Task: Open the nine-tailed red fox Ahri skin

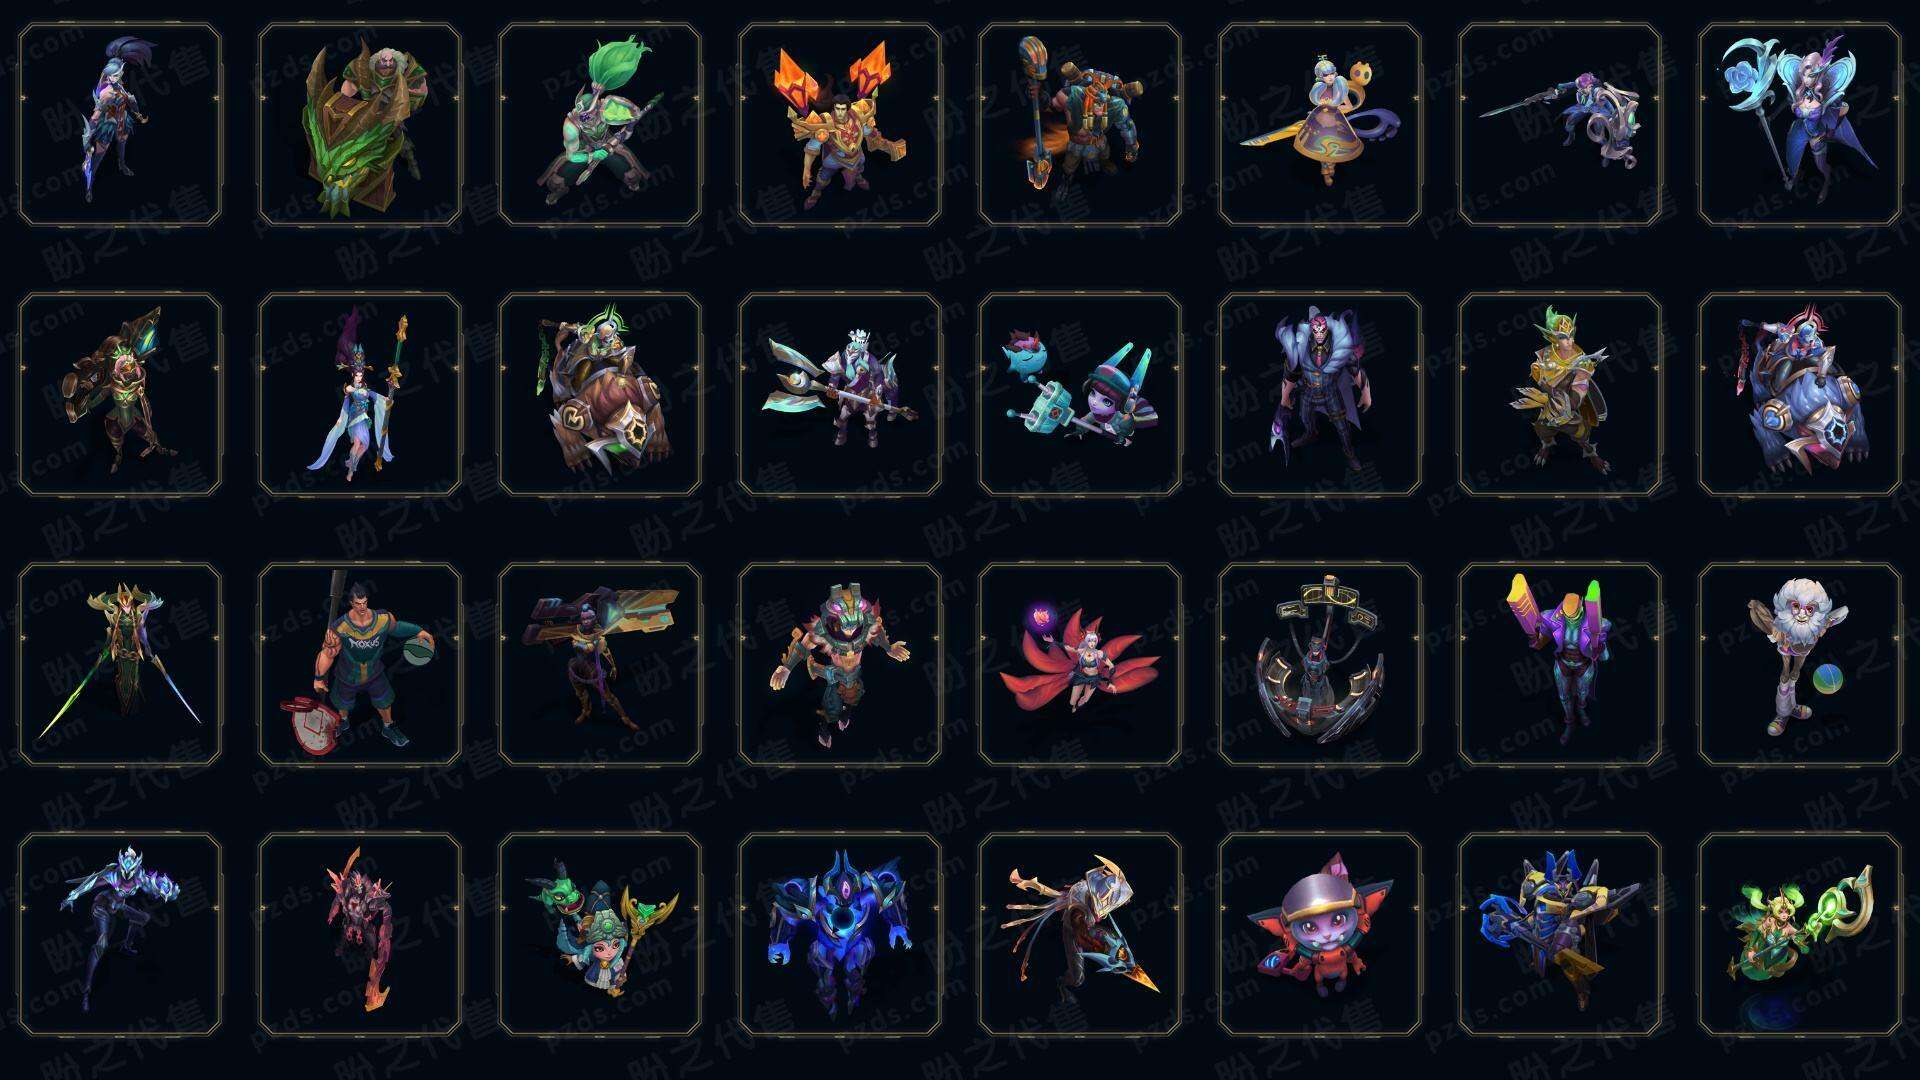Action: coord(1080,664)
